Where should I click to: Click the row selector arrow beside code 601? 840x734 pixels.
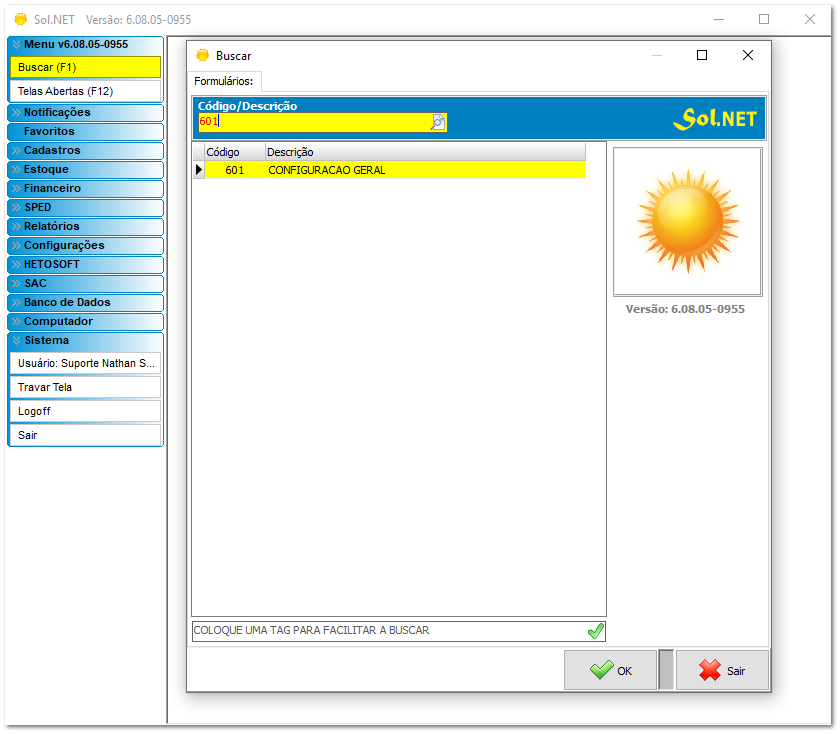(199, 170)
